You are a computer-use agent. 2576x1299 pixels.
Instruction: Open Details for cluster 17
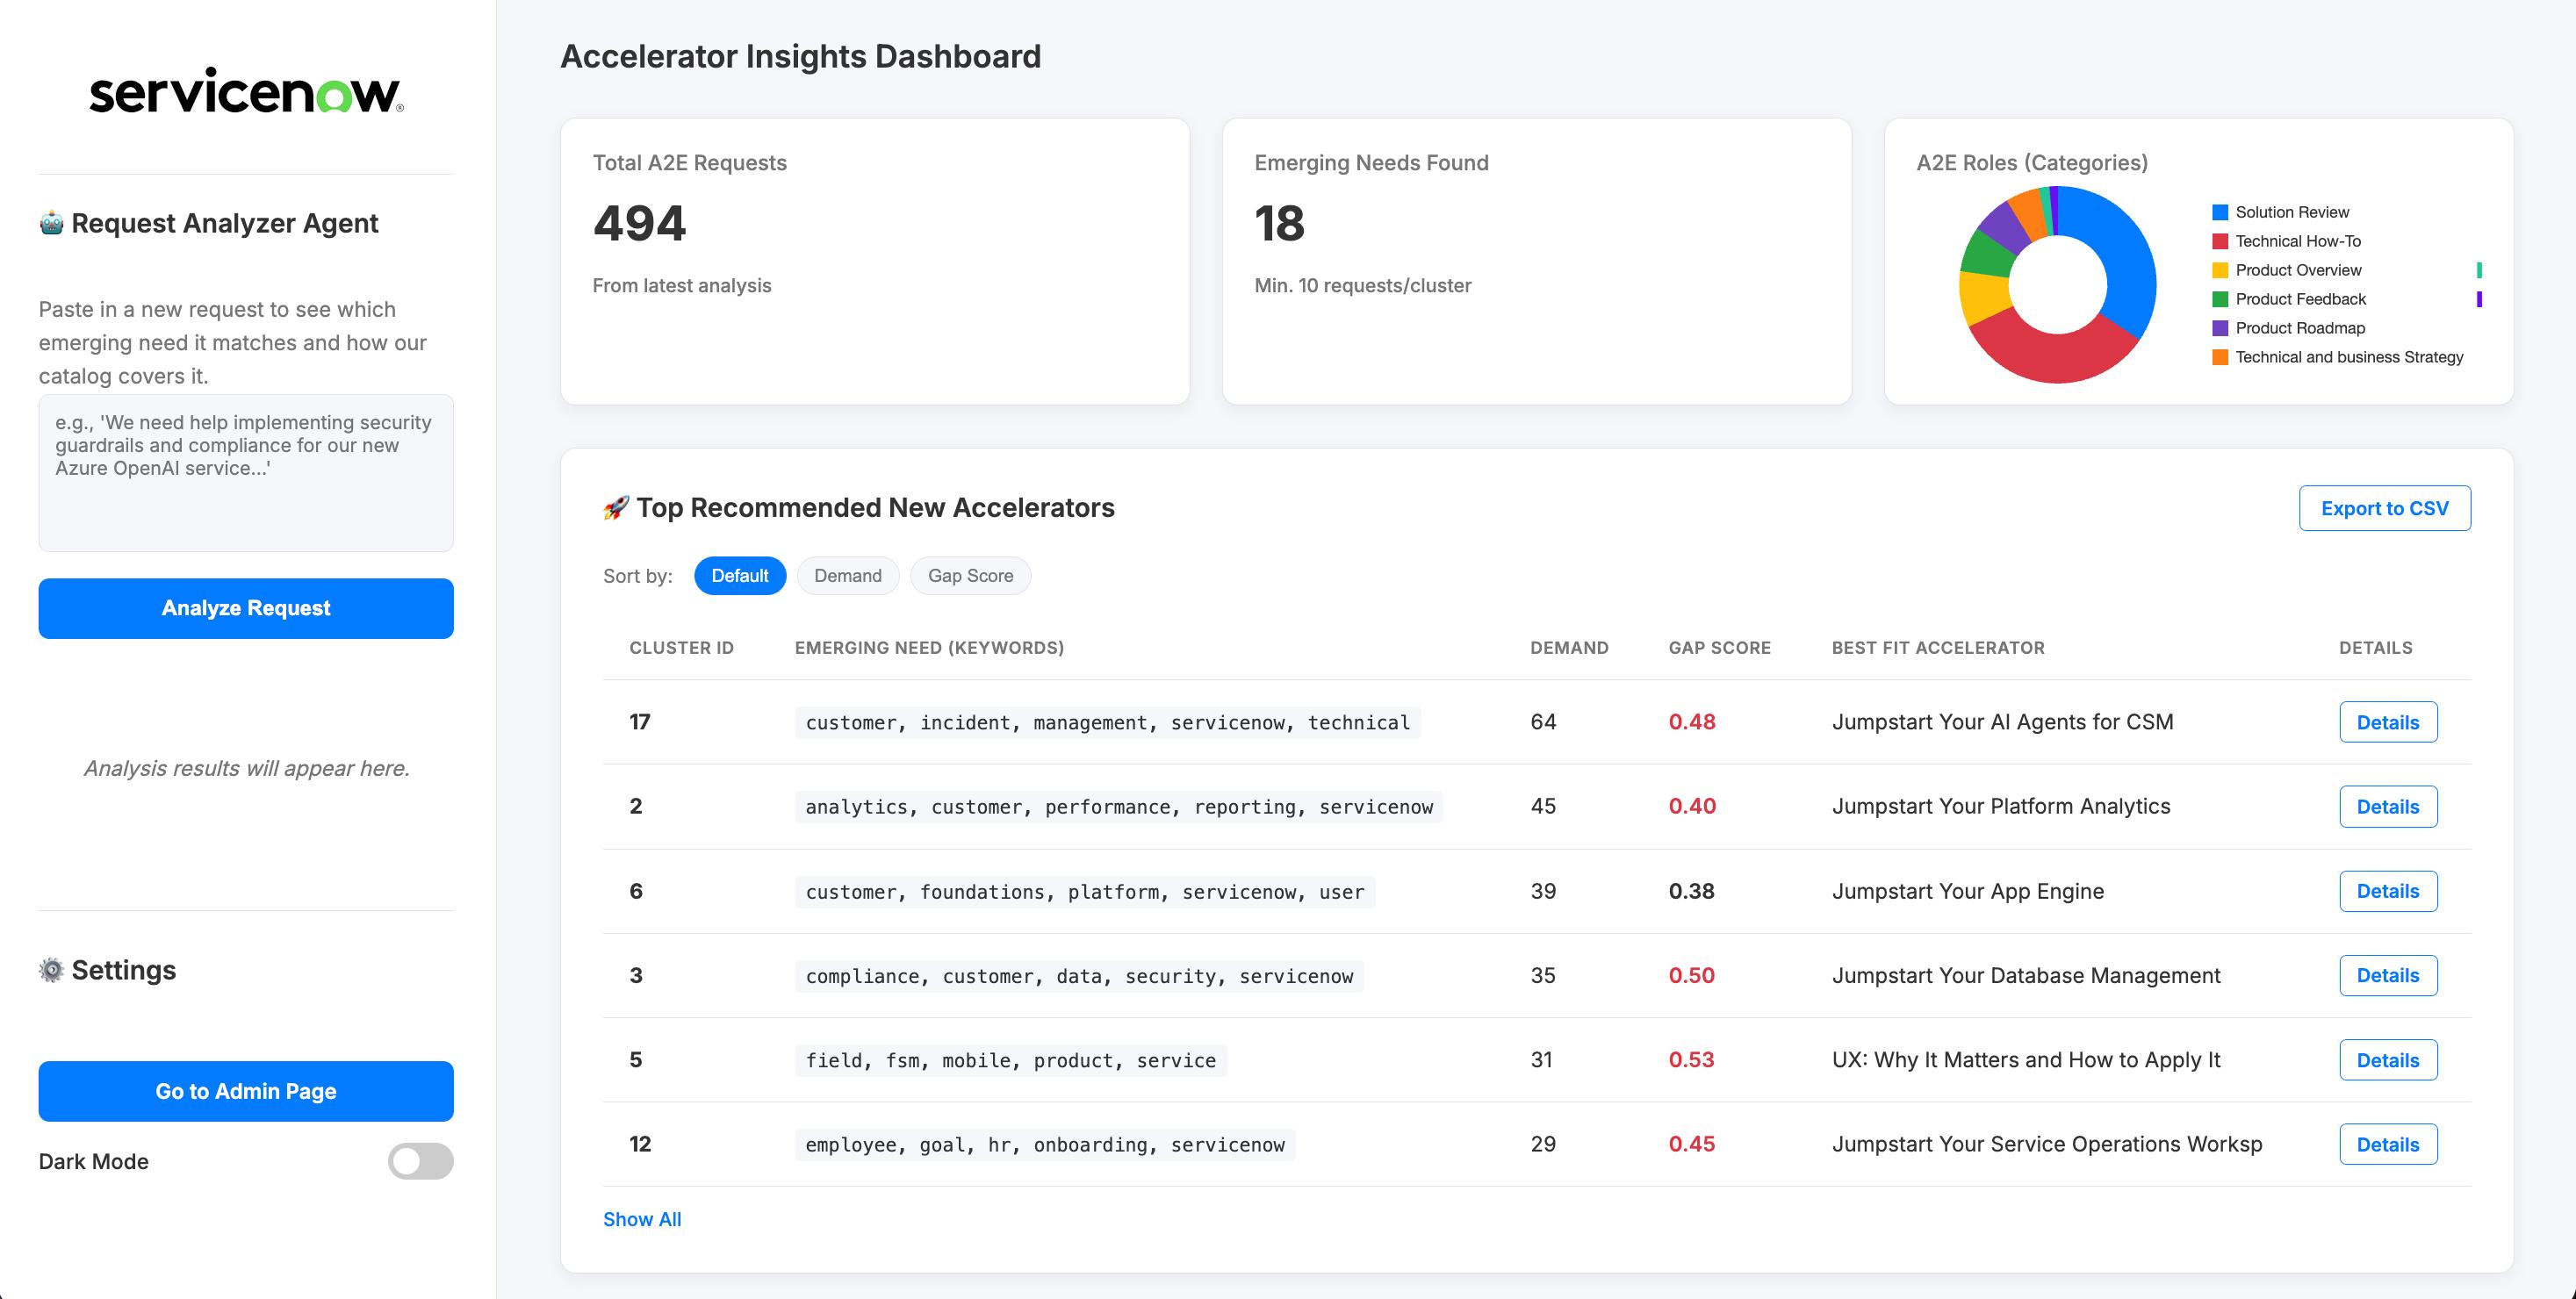(x=2387, y=722)
